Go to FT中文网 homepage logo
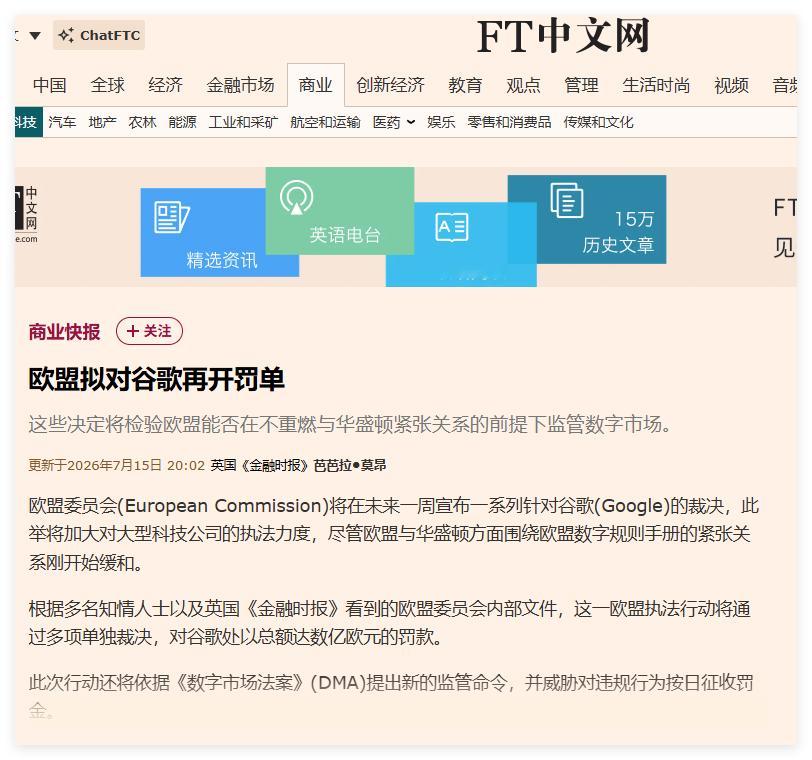 (x=563, y=36)
